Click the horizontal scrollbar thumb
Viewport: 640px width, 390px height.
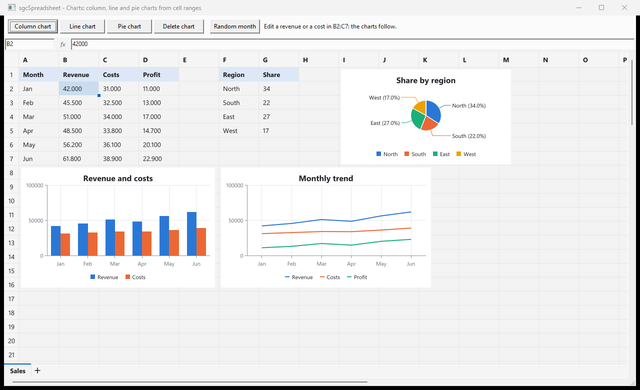190,382
